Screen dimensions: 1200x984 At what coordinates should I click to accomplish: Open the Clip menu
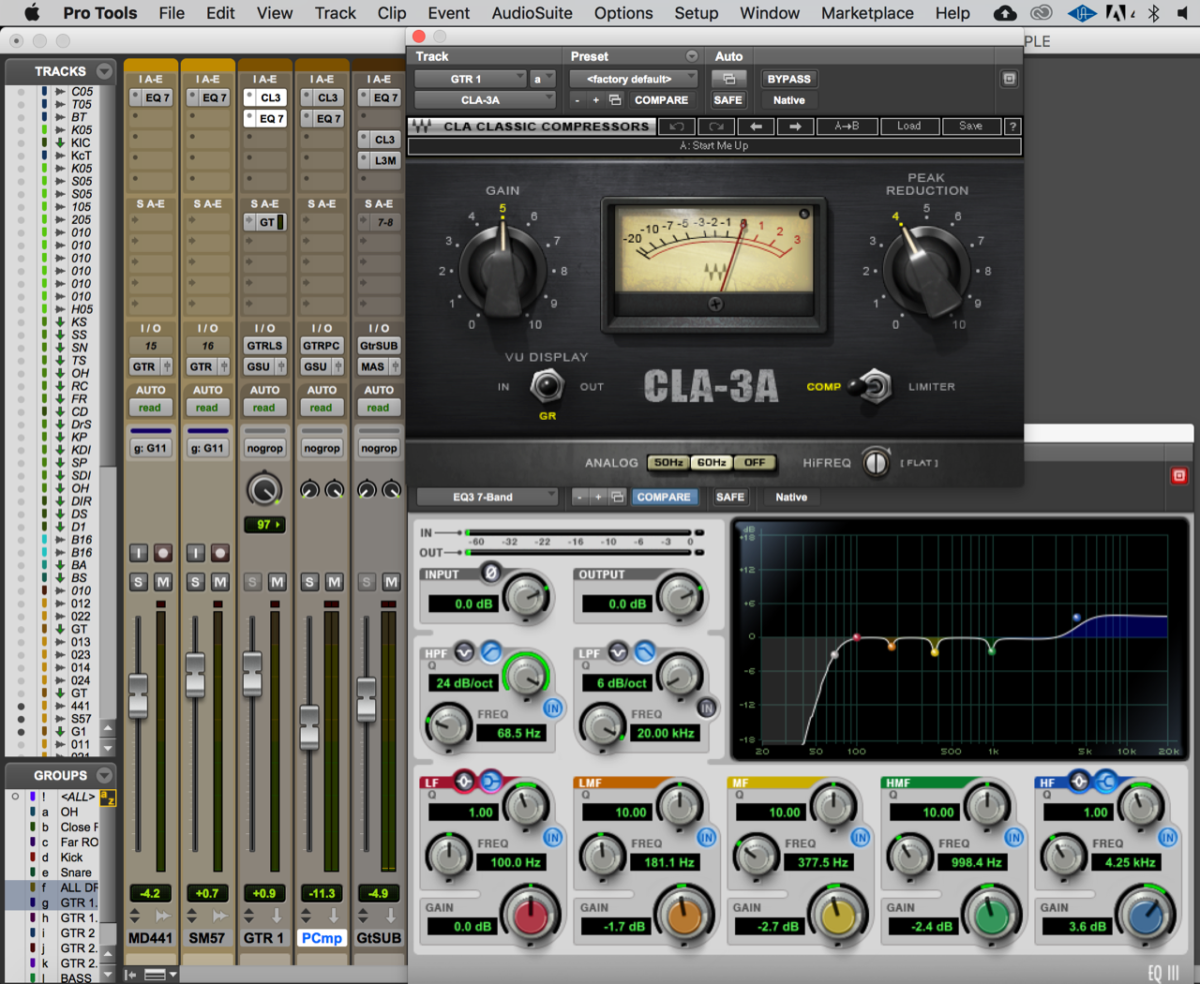point(392,13)
